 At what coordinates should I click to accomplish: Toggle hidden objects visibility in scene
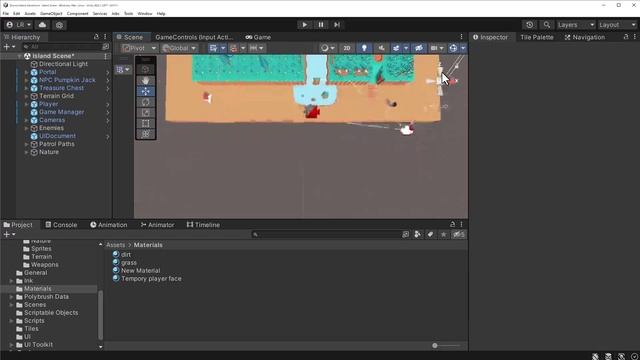coord(419,48)
